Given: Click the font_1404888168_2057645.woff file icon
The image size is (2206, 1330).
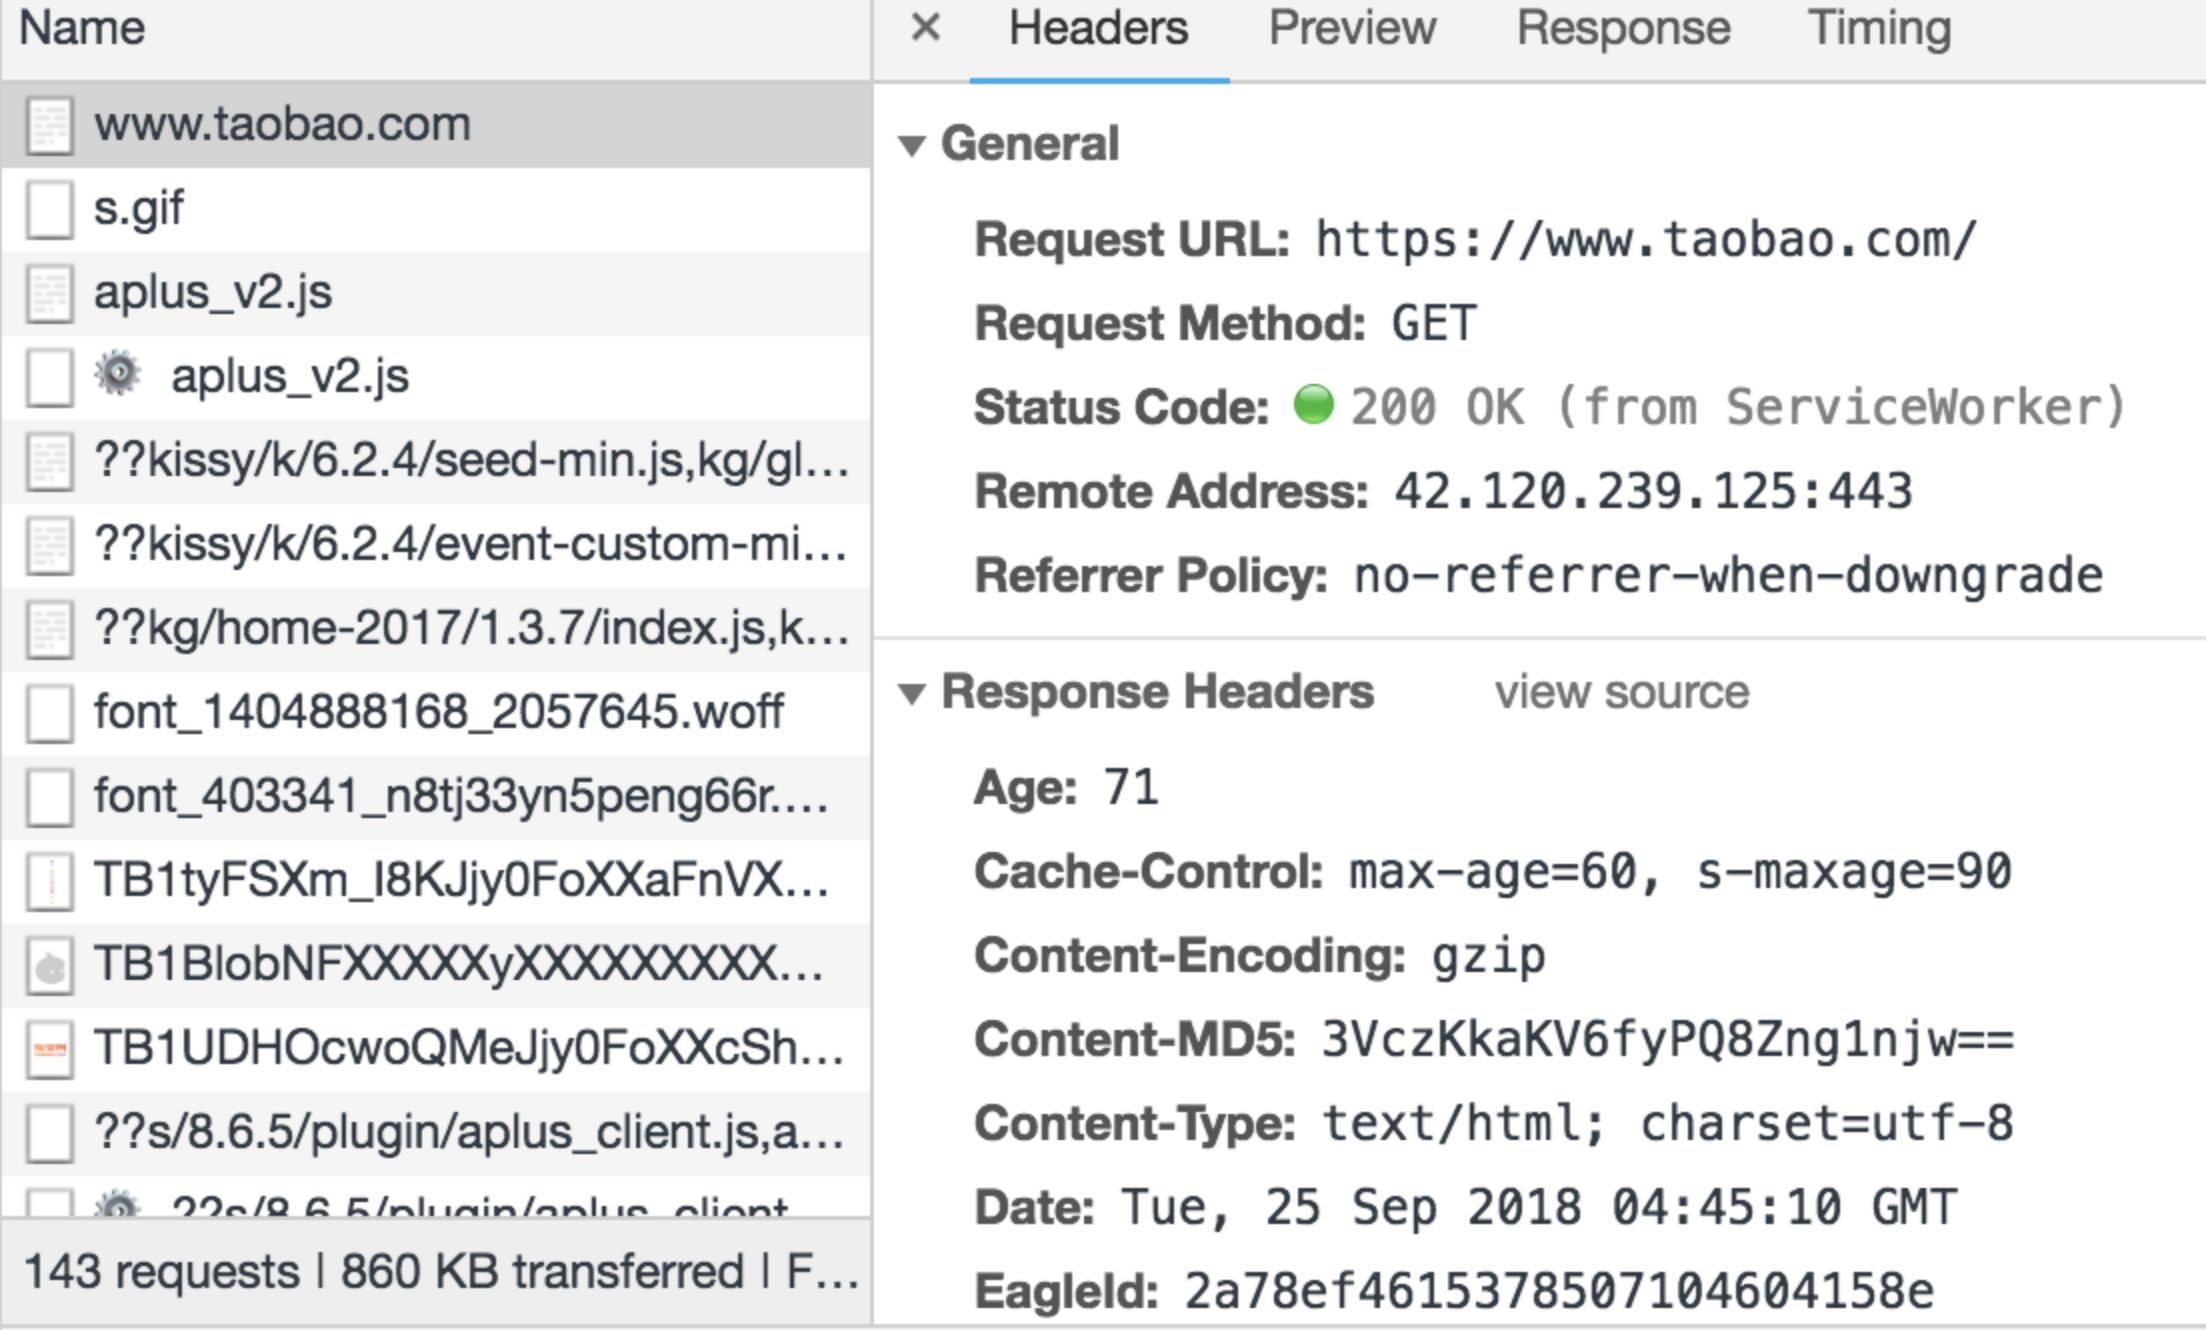Looking at the screenshot, I should tap(49, 714).
